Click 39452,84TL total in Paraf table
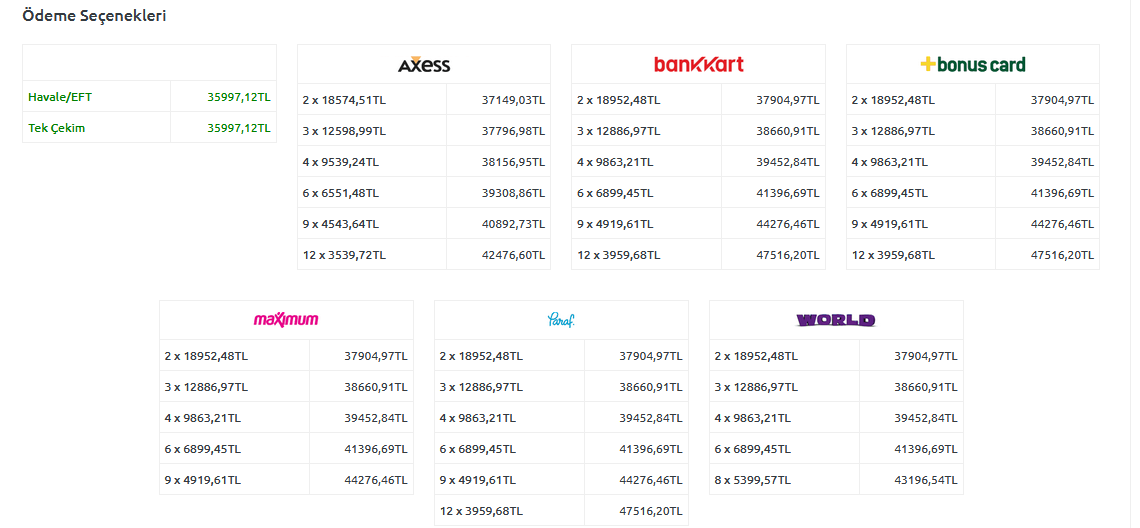 (651, 418)
